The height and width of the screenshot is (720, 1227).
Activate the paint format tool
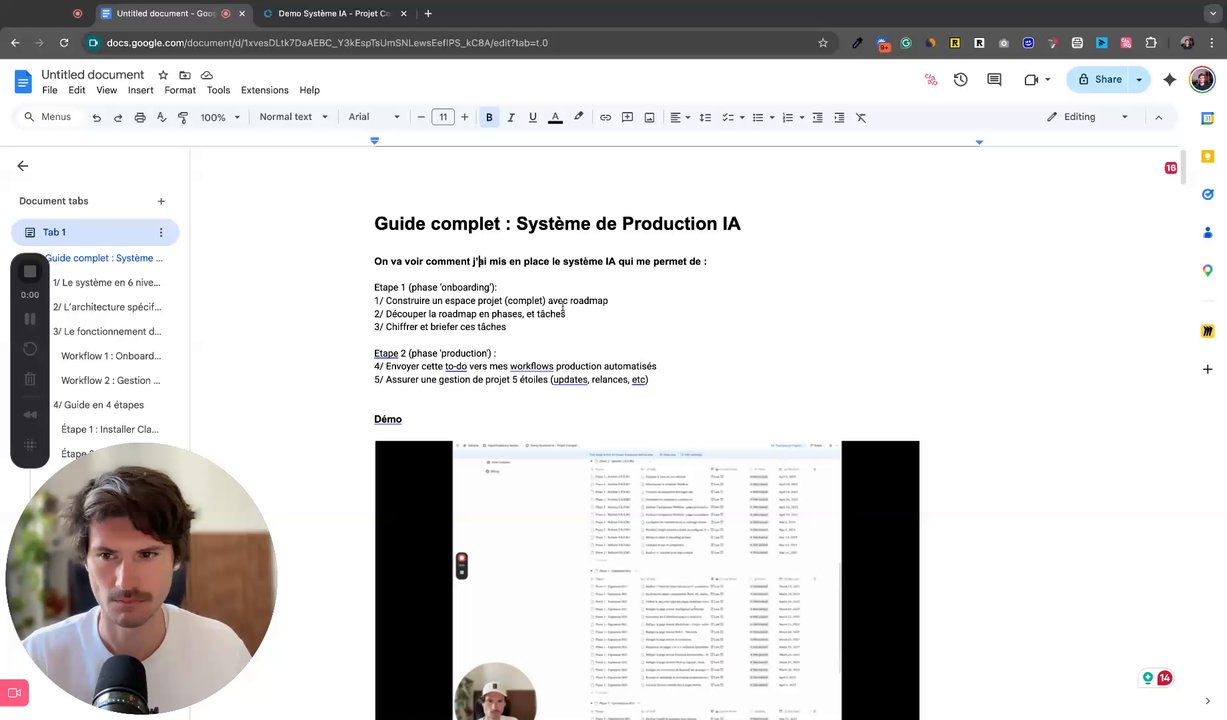(x=183, y=117)
